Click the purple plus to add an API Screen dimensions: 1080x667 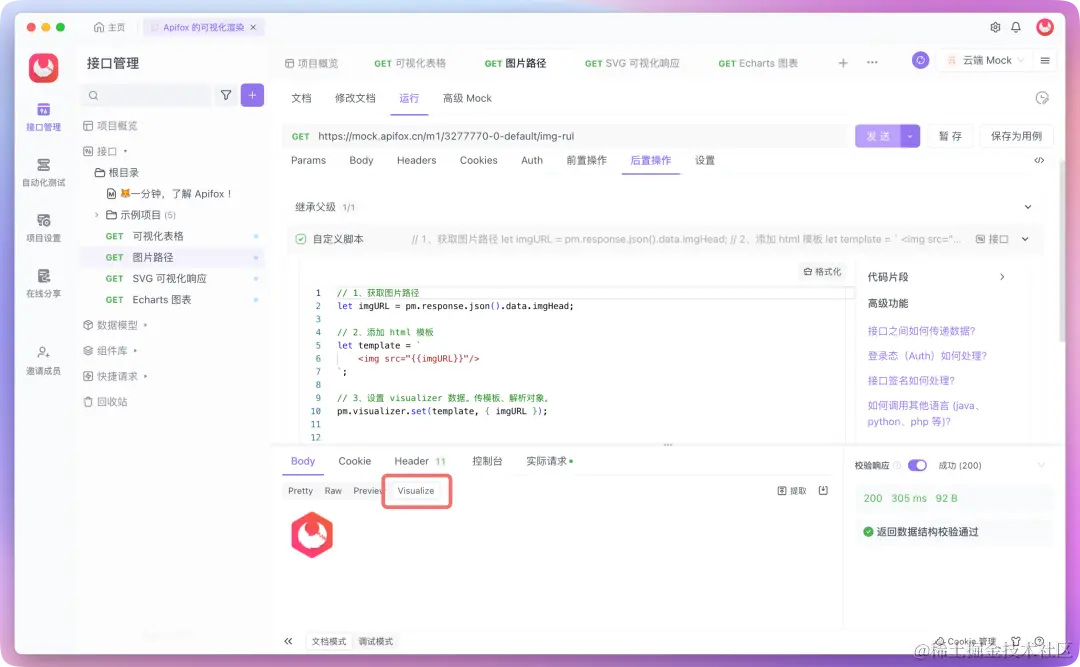pos(252,95)
